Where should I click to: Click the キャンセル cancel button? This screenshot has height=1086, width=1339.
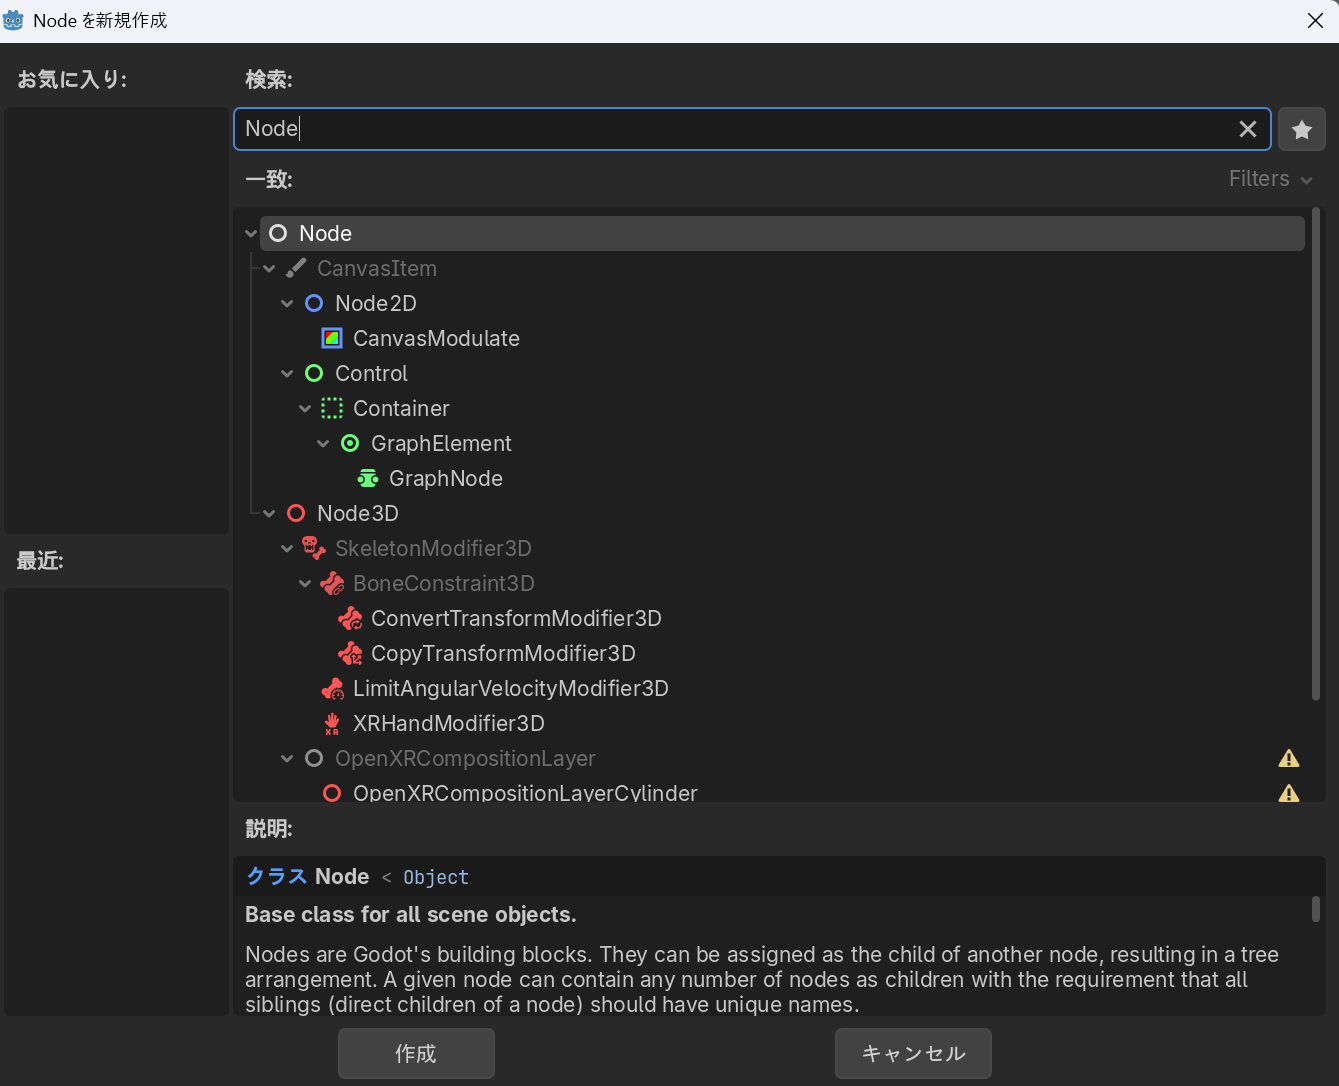(x=913, y=1053)
